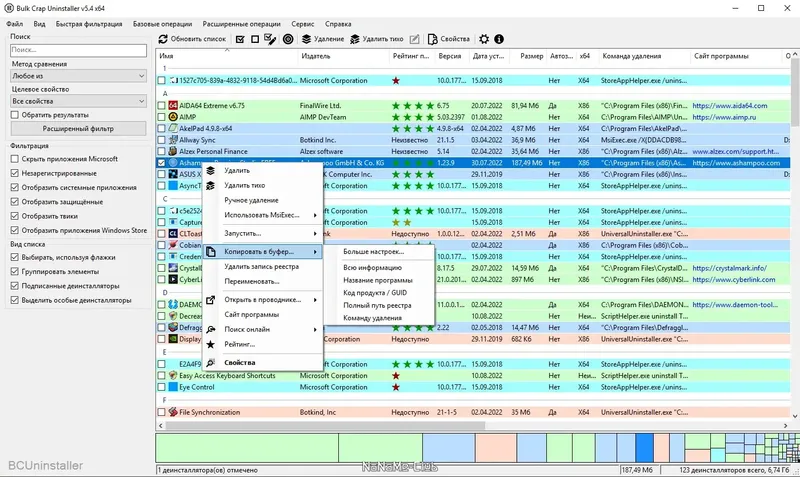Screen dimensions: 800x477
Task: Click the Easy Access Keyboard Shortcuts icon
Action: click(173, 375)
